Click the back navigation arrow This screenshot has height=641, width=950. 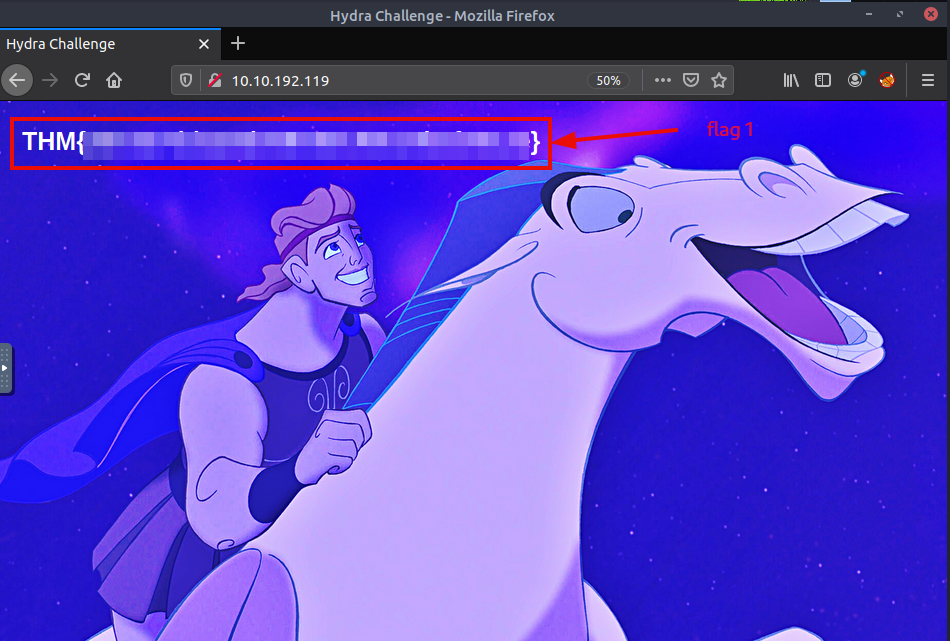(18, 80)
